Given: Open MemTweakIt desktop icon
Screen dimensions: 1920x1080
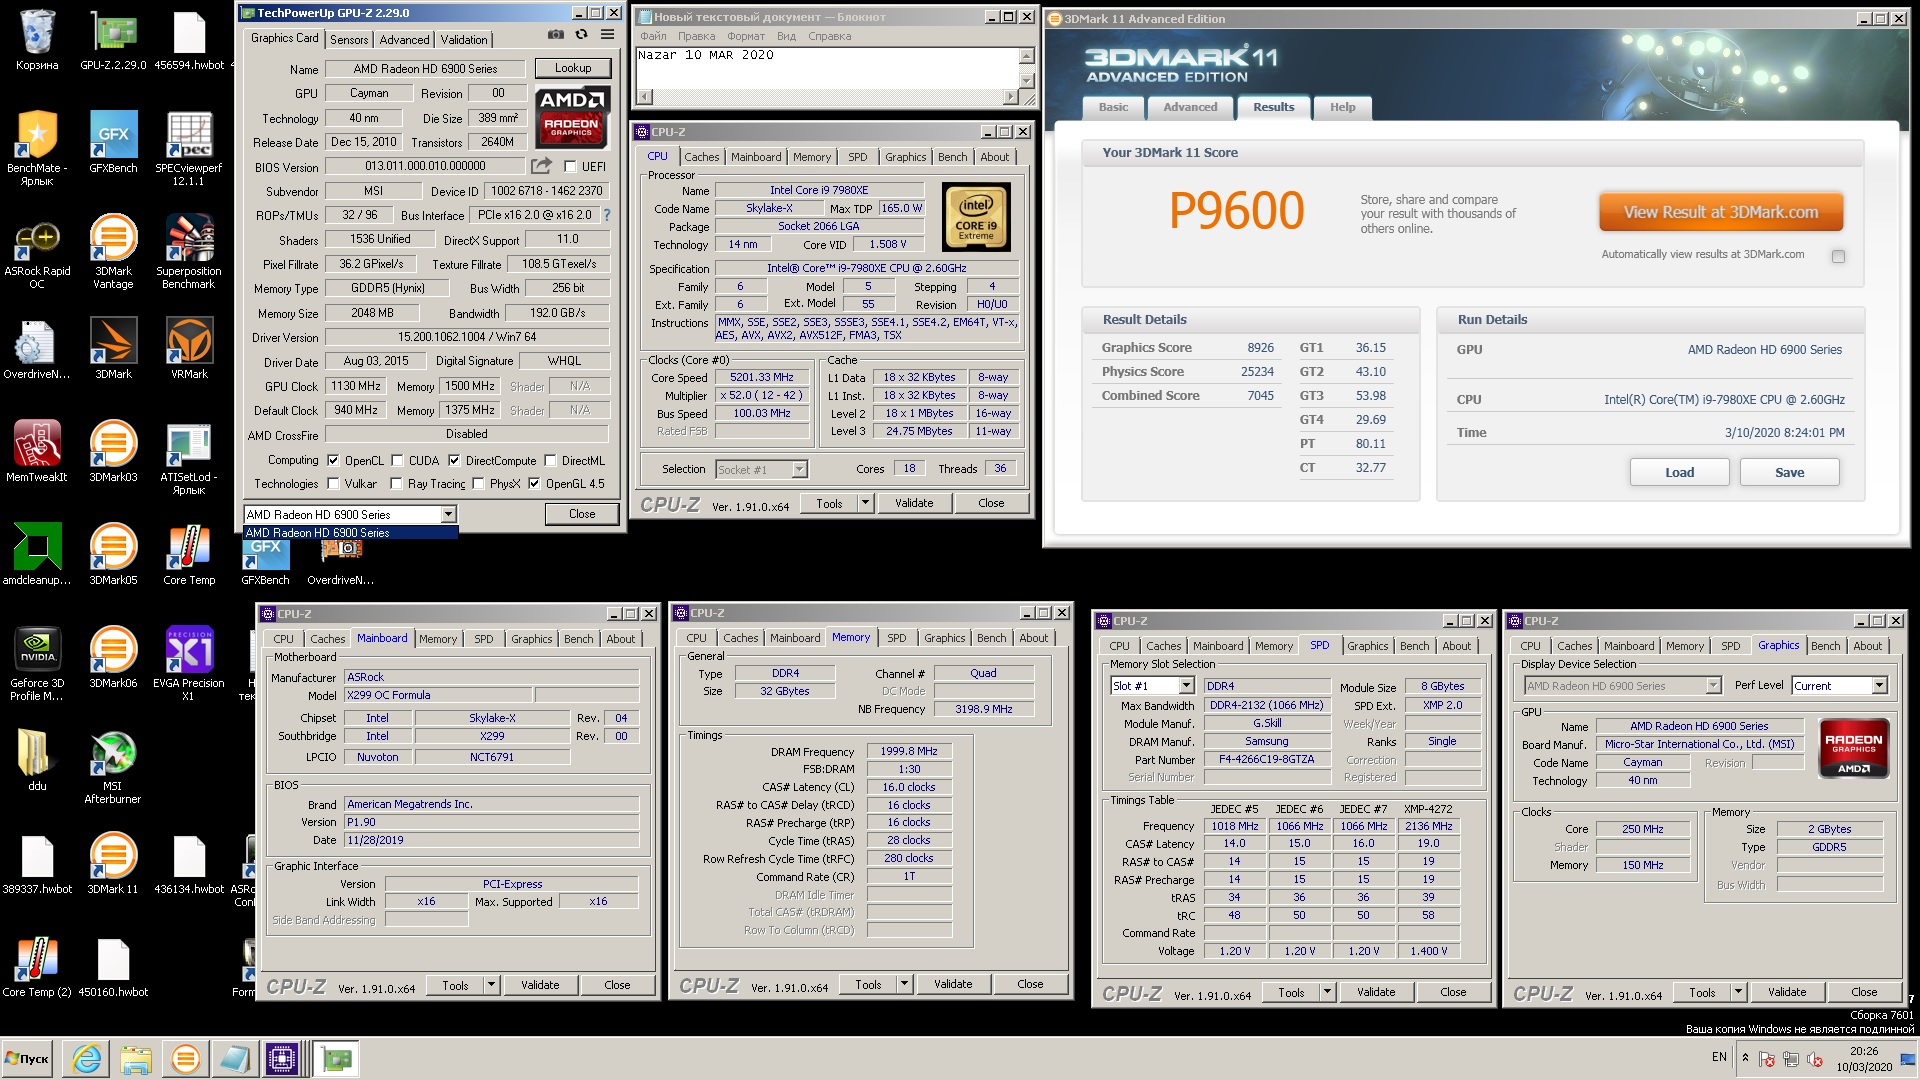Looking at the screenshot, I should [x=37, y=451].
